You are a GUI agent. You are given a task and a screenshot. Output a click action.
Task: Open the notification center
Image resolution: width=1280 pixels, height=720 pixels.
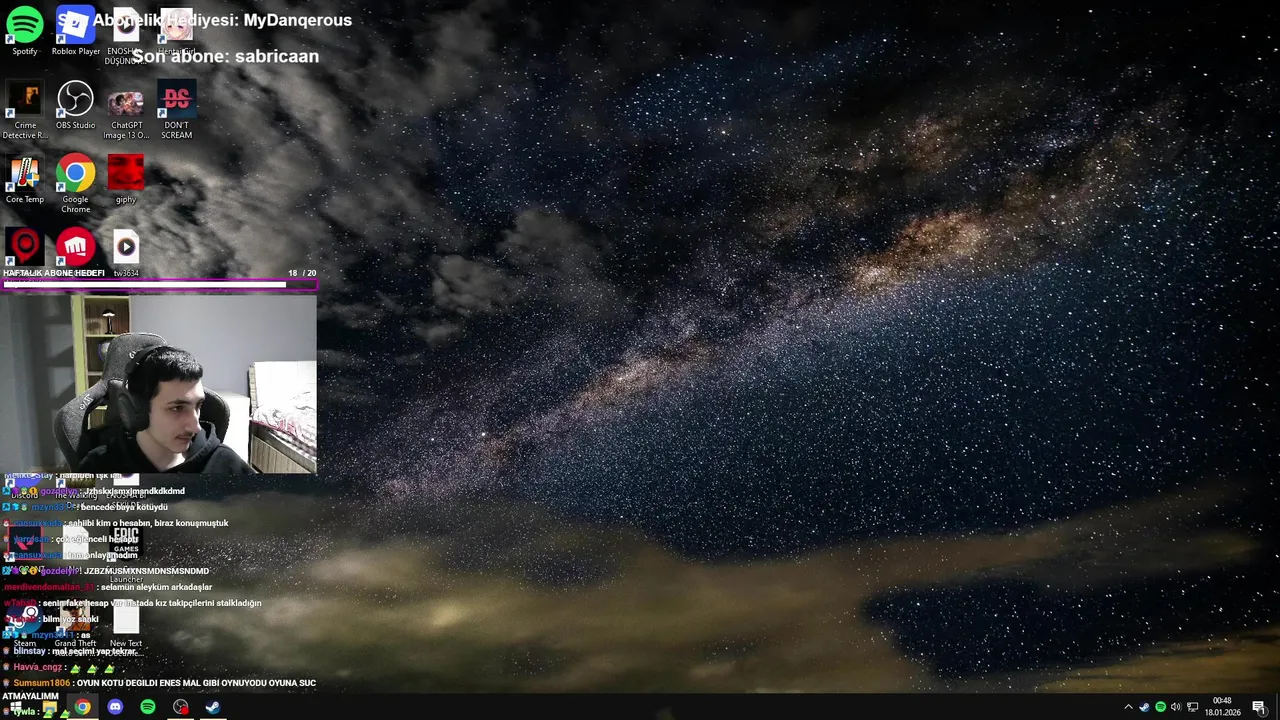(x=1259, y=707)
